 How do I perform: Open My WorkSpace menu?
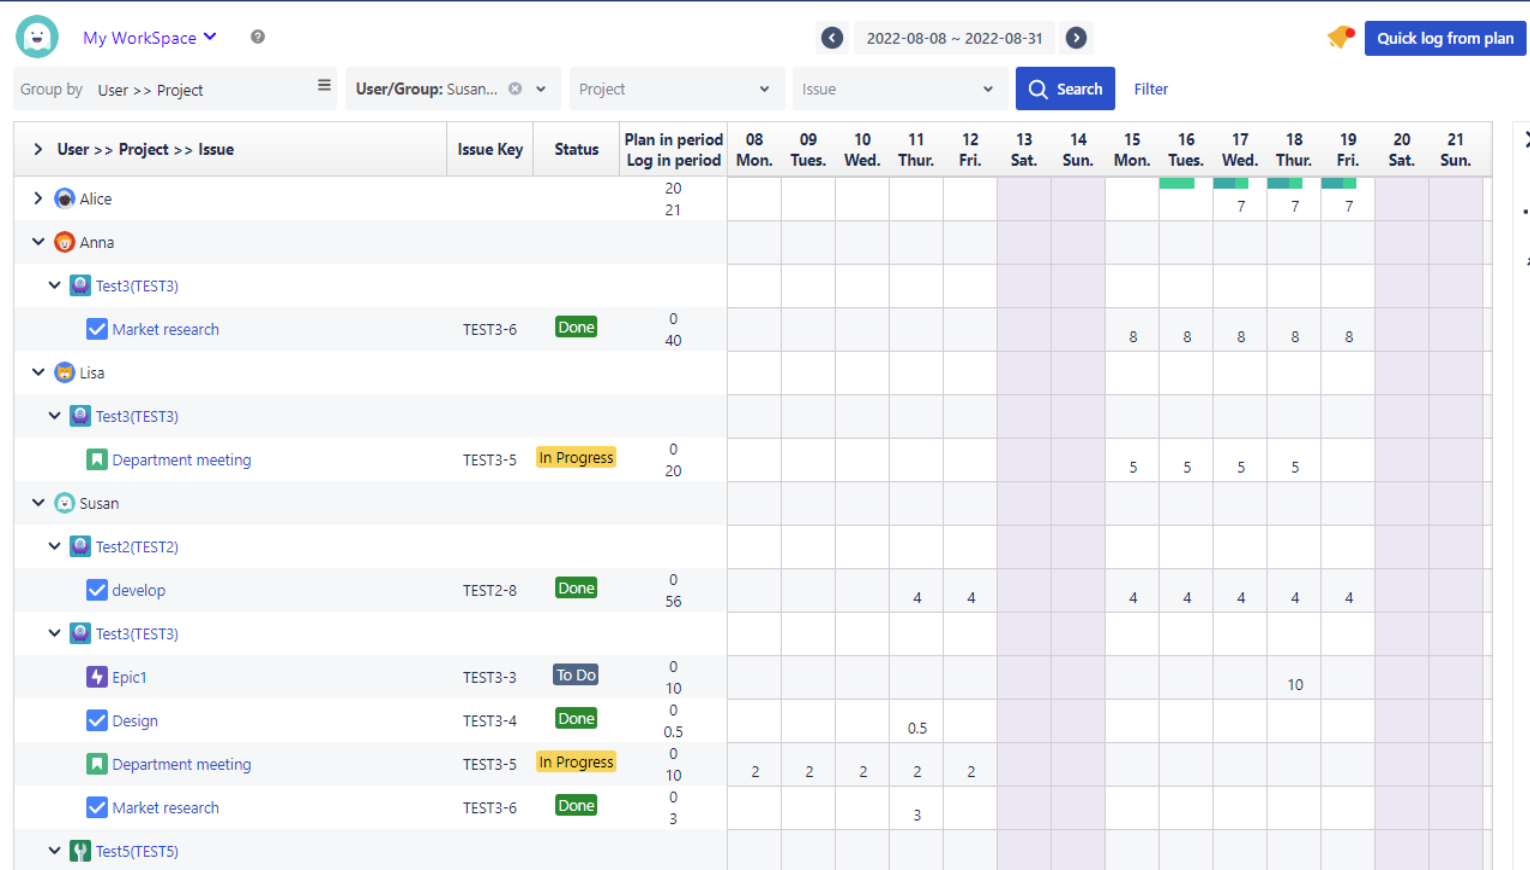150,38
